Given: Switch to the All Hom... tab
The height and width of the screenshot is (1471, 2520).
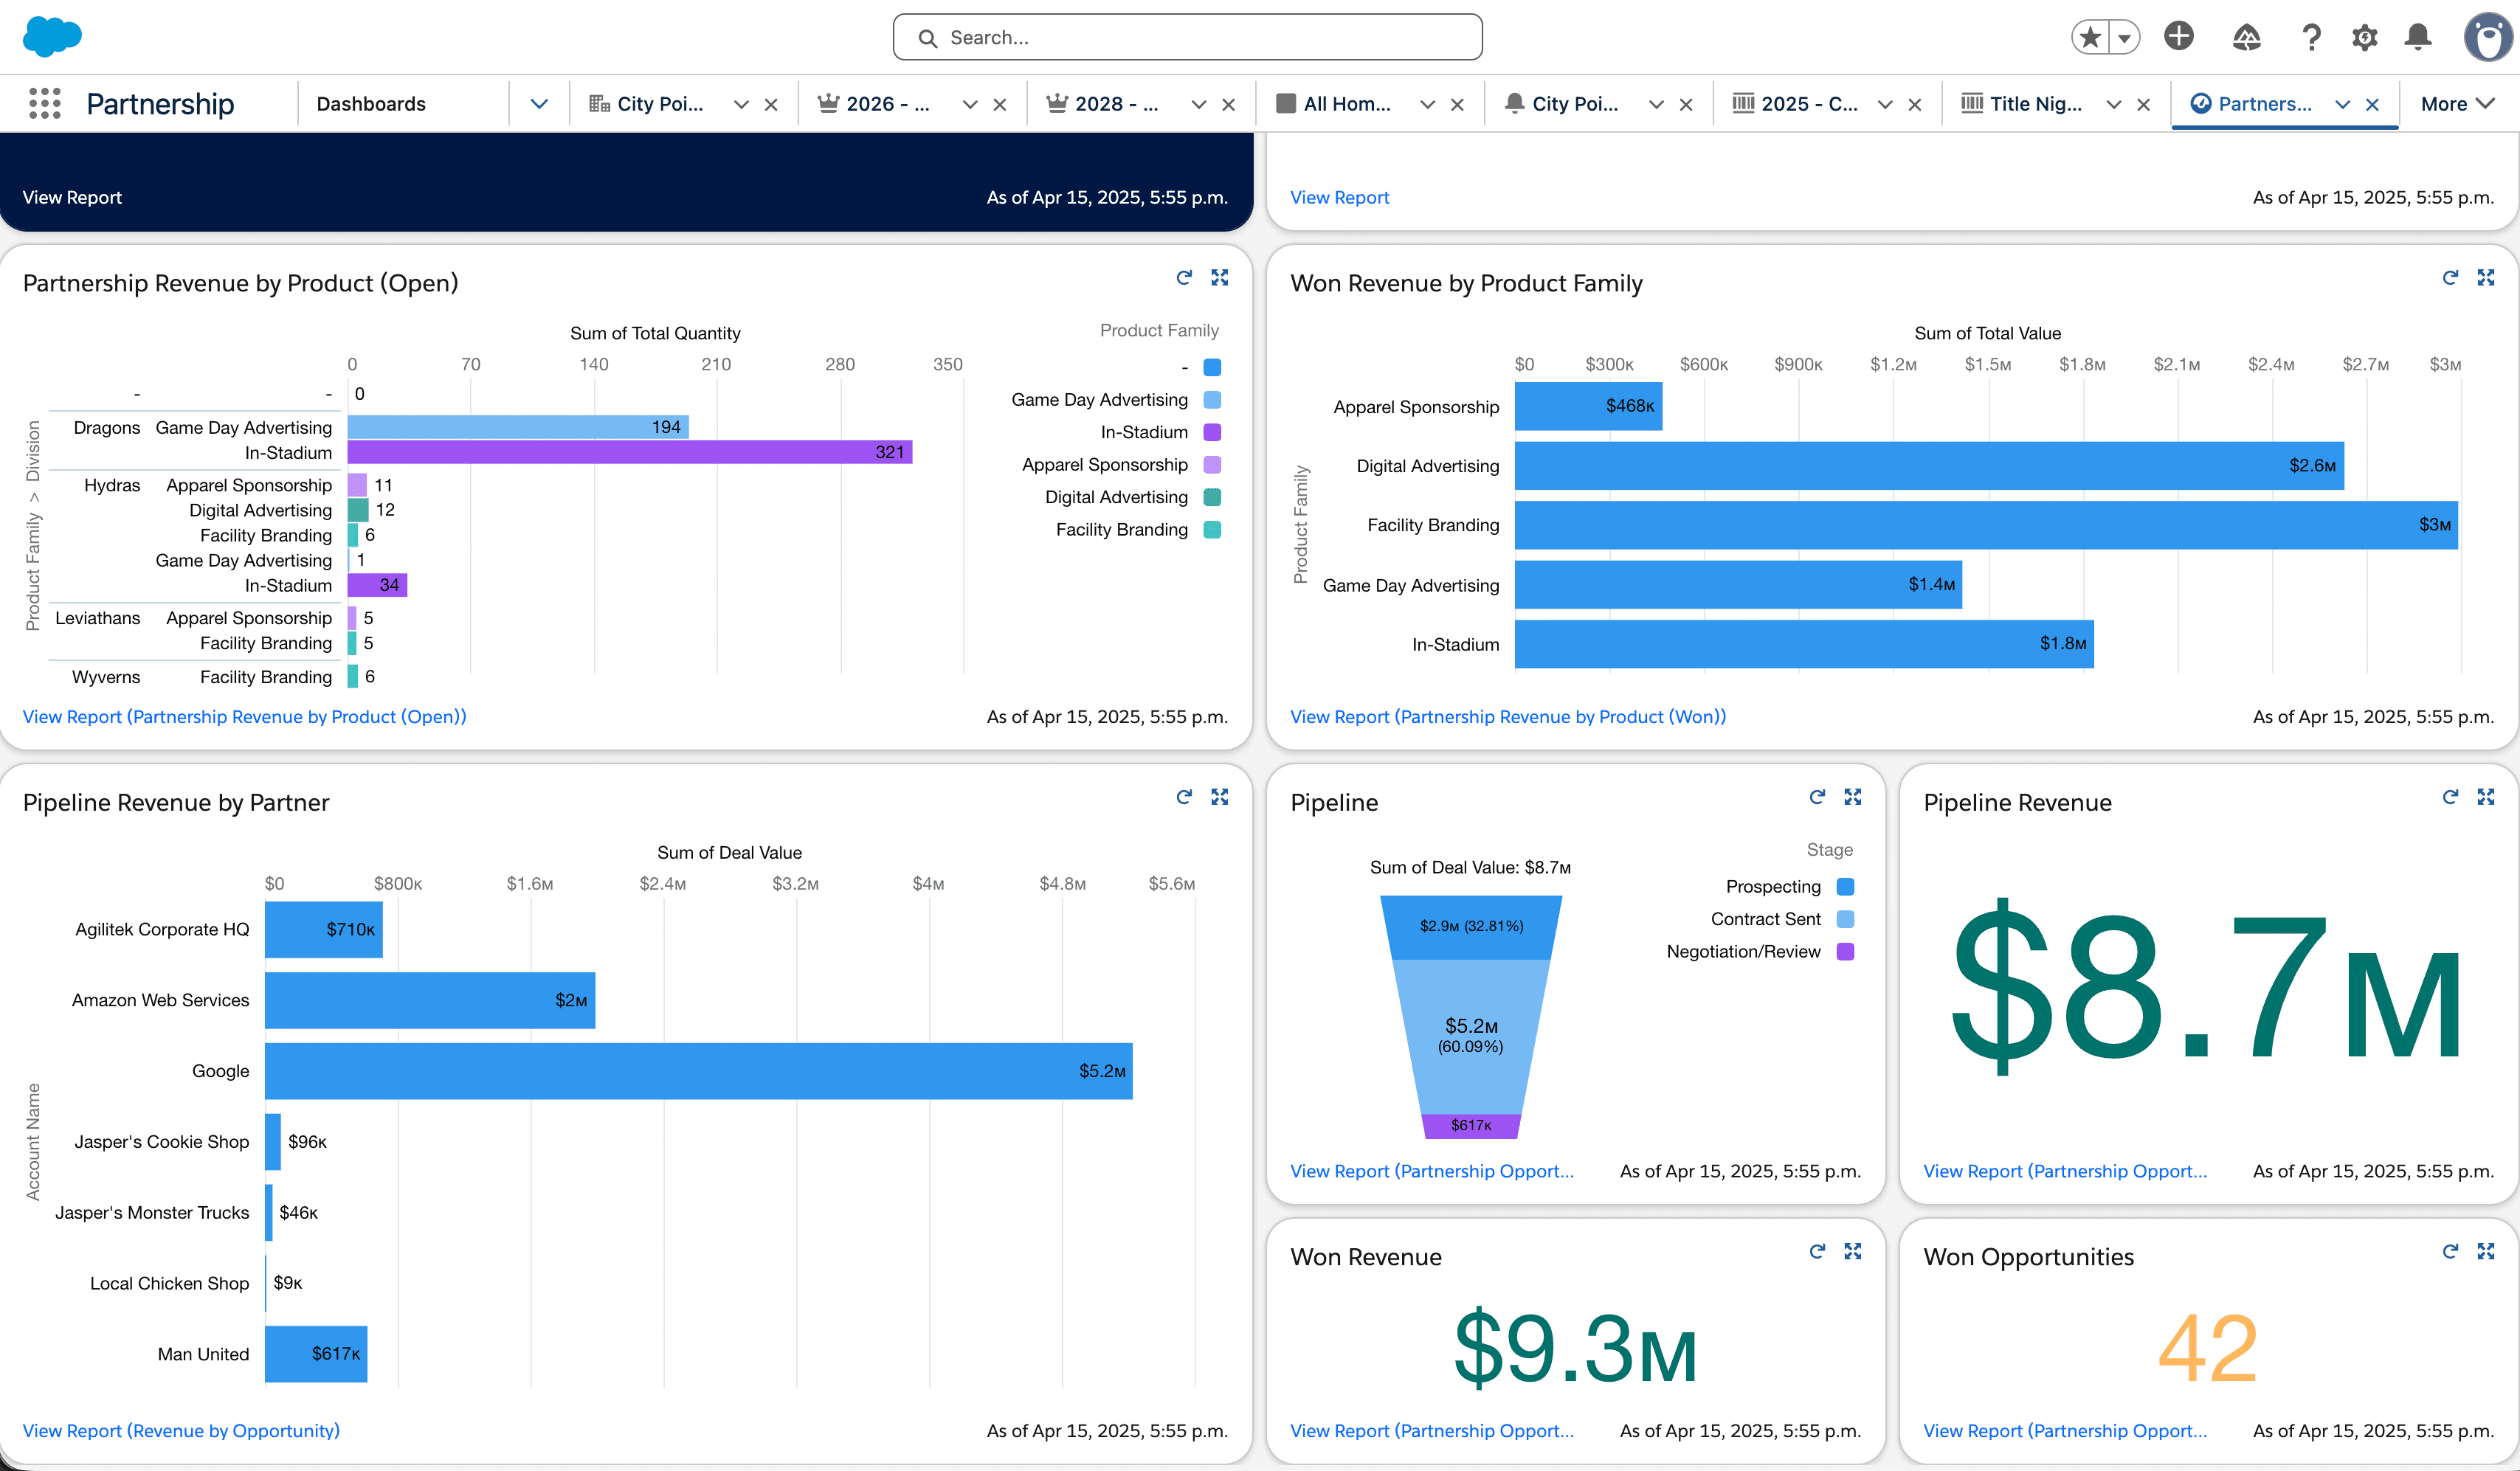Looking at the screenshot, I should [x=1345, y=104].
